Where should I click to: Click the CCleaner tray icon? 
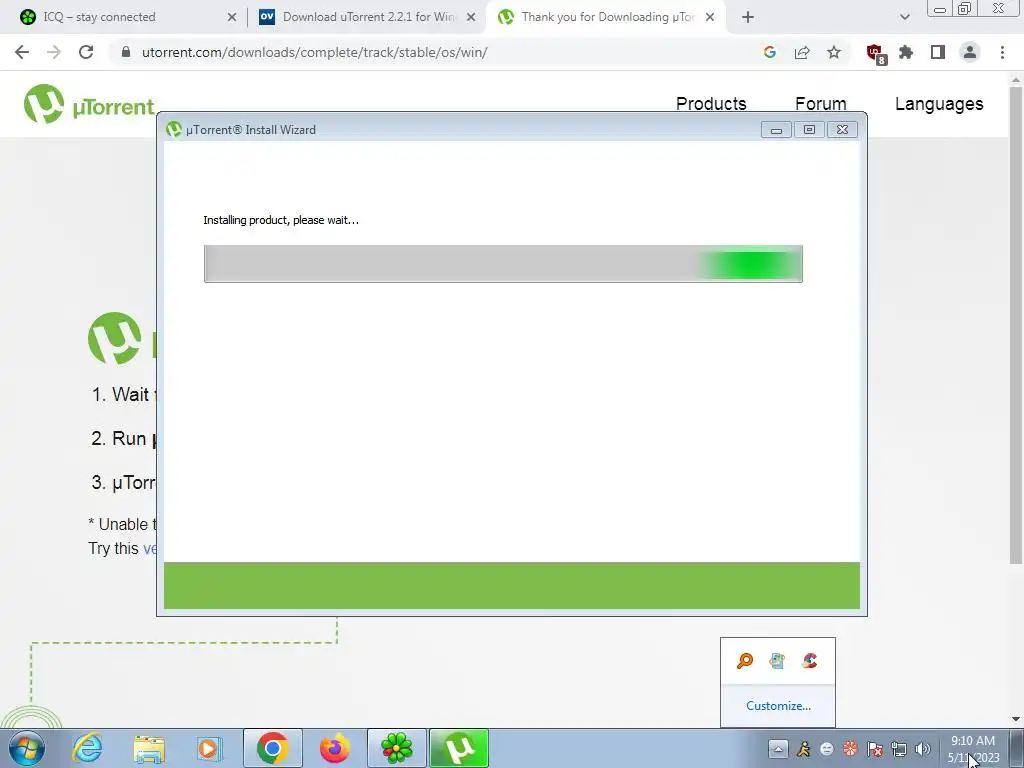(810, 661)
